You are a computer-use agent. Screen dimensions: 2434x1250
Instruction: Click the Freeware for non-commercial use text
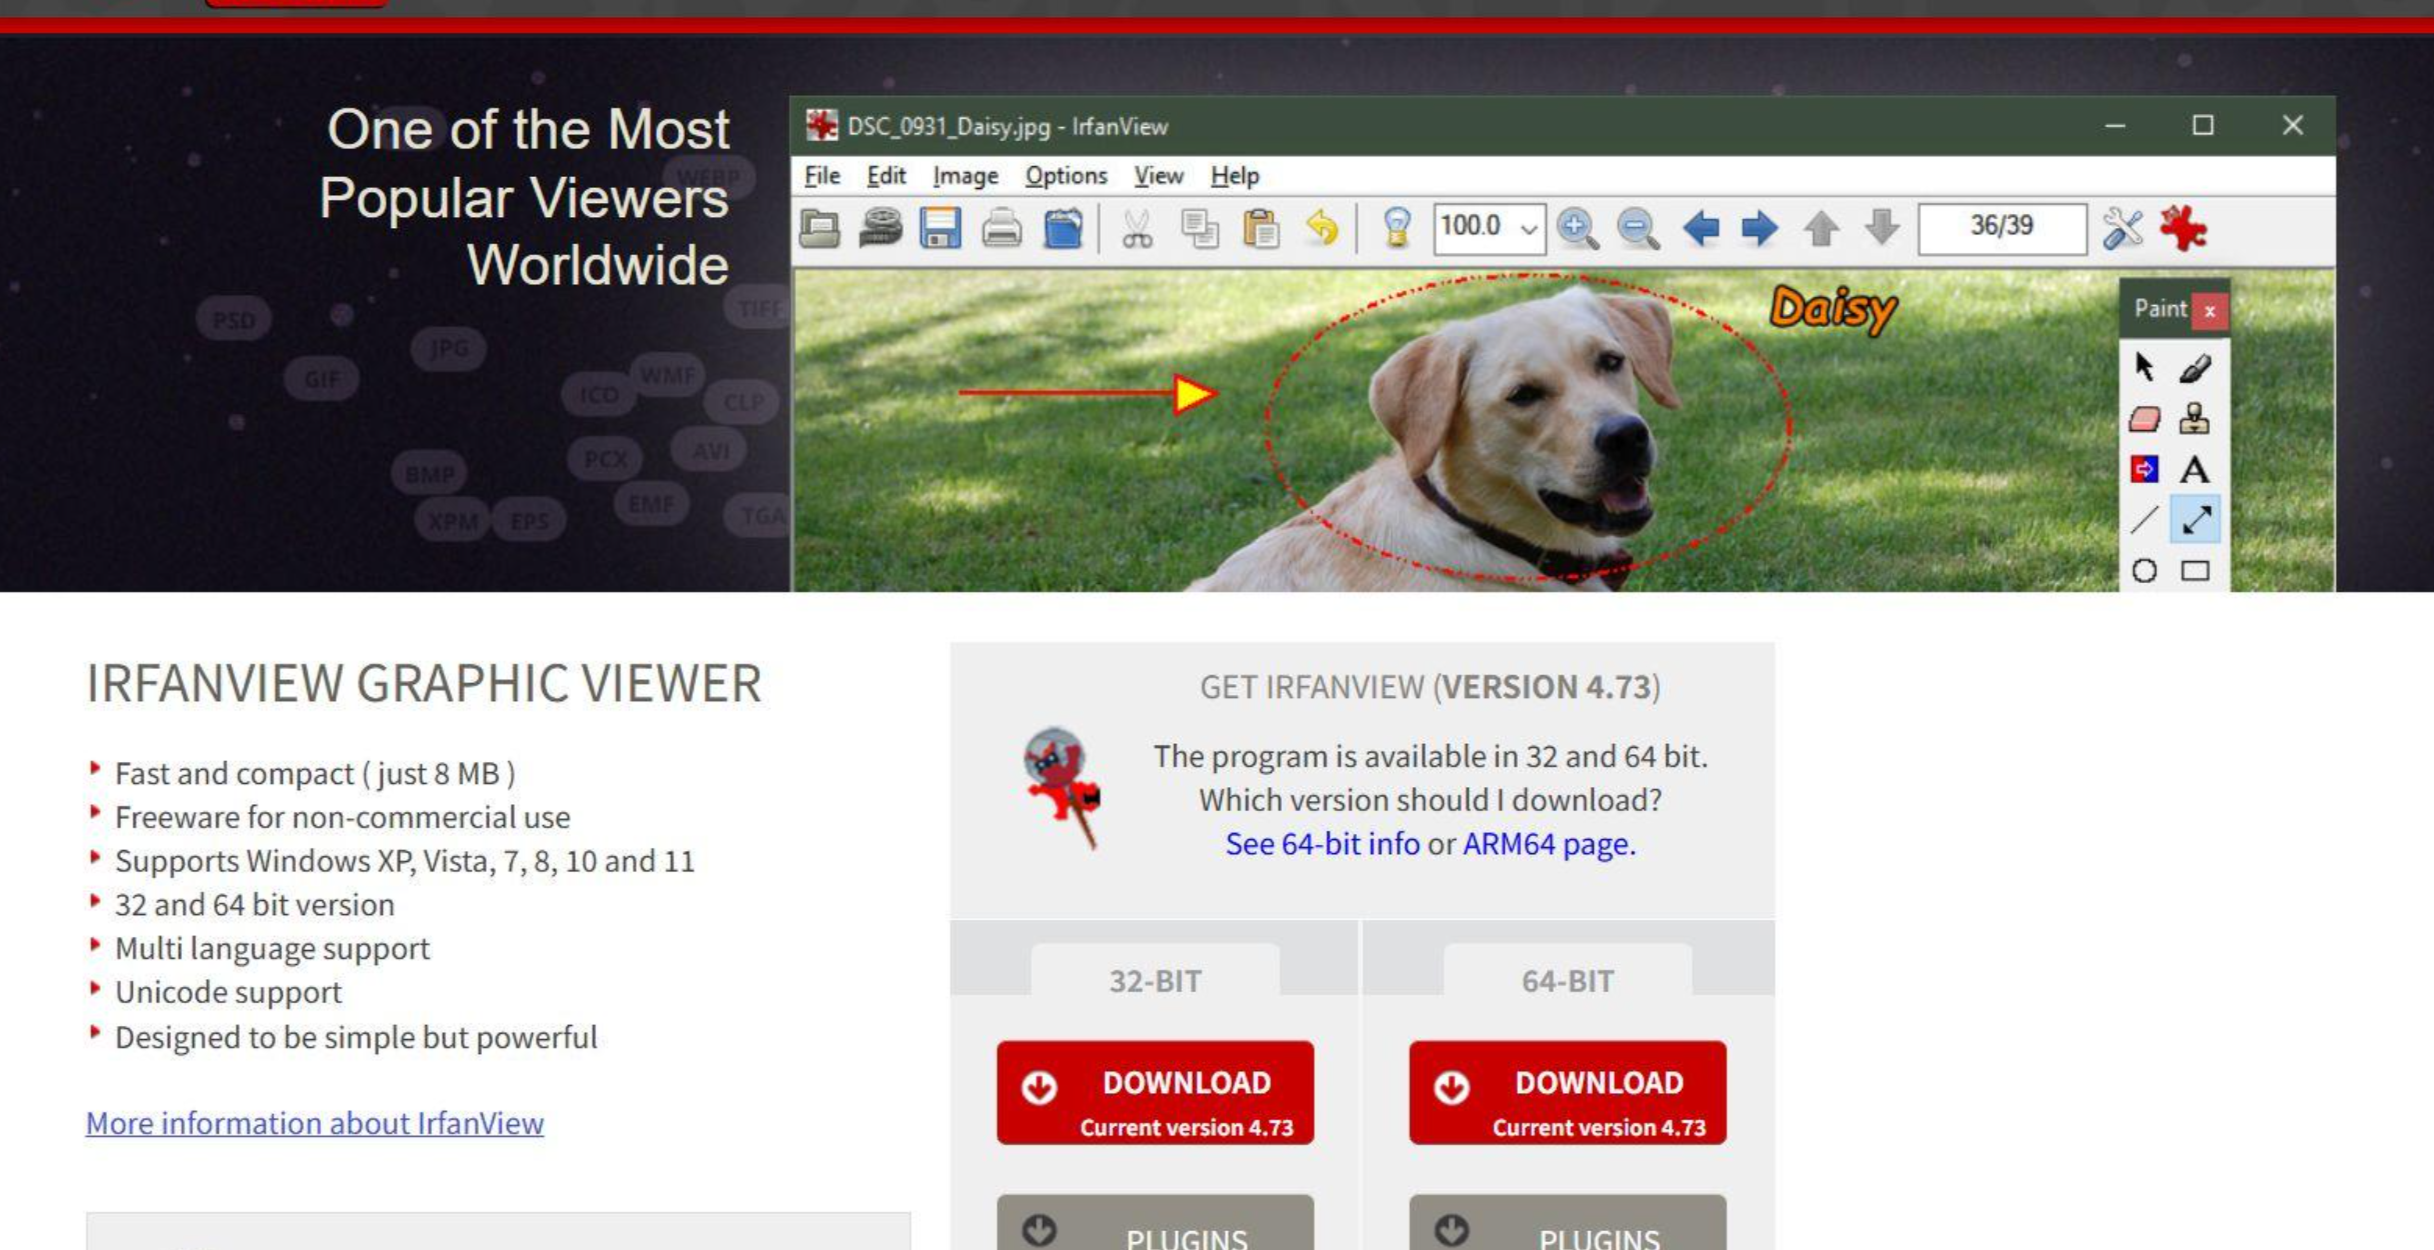point(343,817)
